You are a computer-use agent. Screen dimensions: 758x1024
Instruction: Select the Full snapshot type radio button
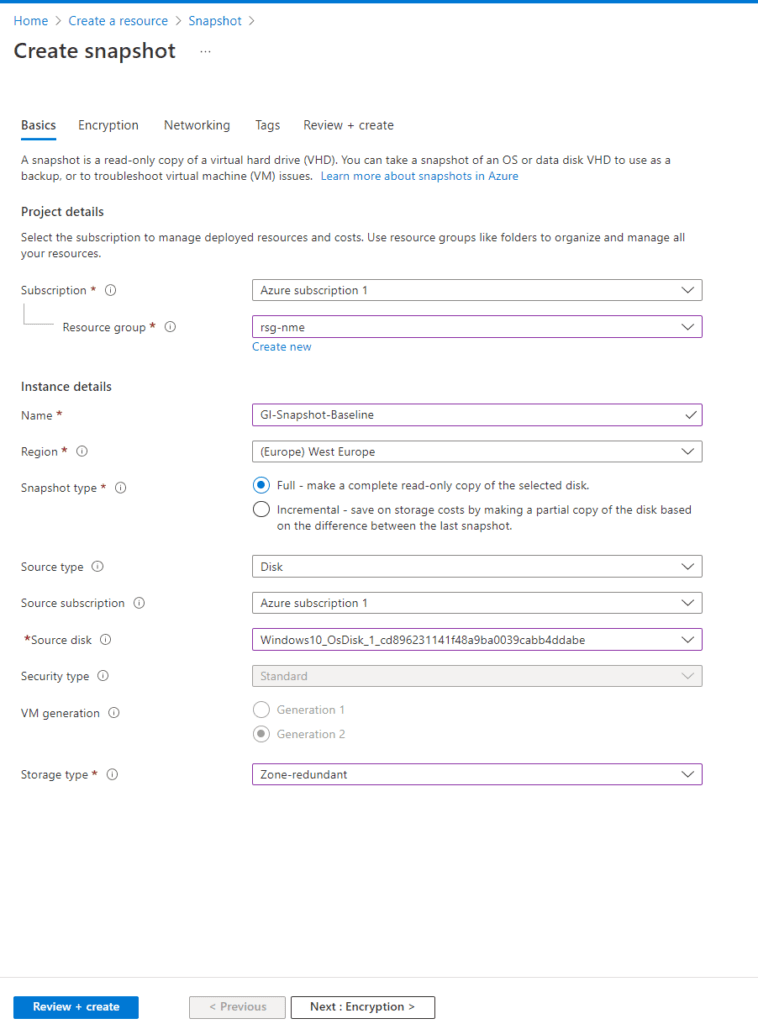pos(261,485)
